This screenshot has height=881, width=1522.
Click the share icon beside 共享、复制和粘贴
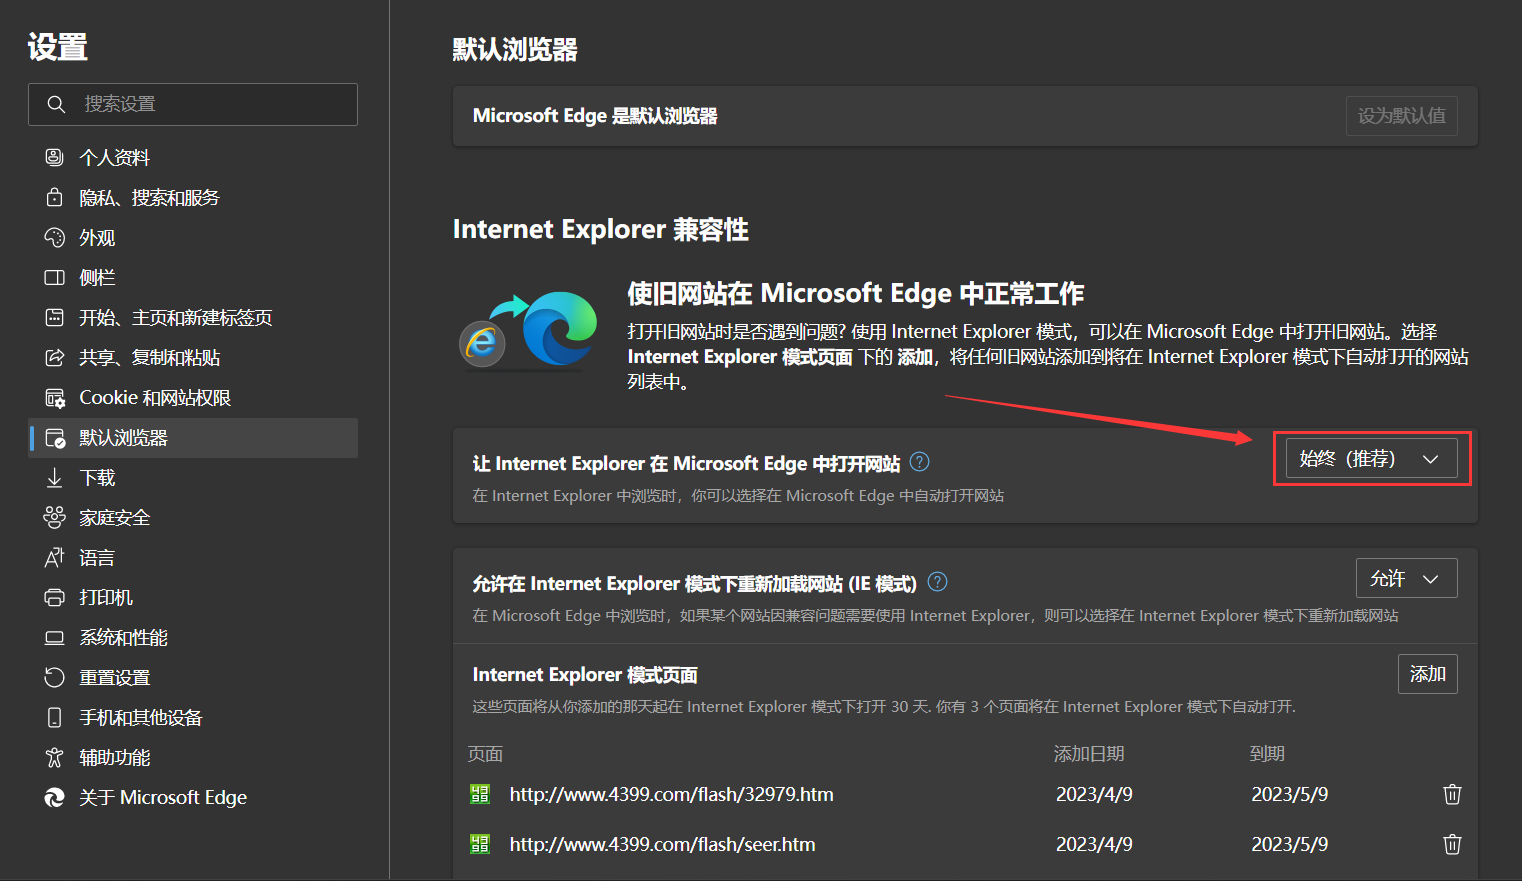(55, 357)
